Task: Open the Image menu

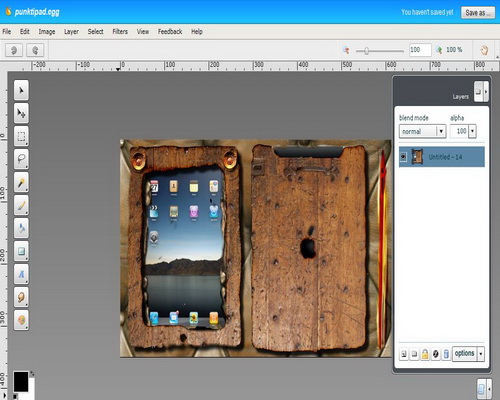Action: pos(47,32)
